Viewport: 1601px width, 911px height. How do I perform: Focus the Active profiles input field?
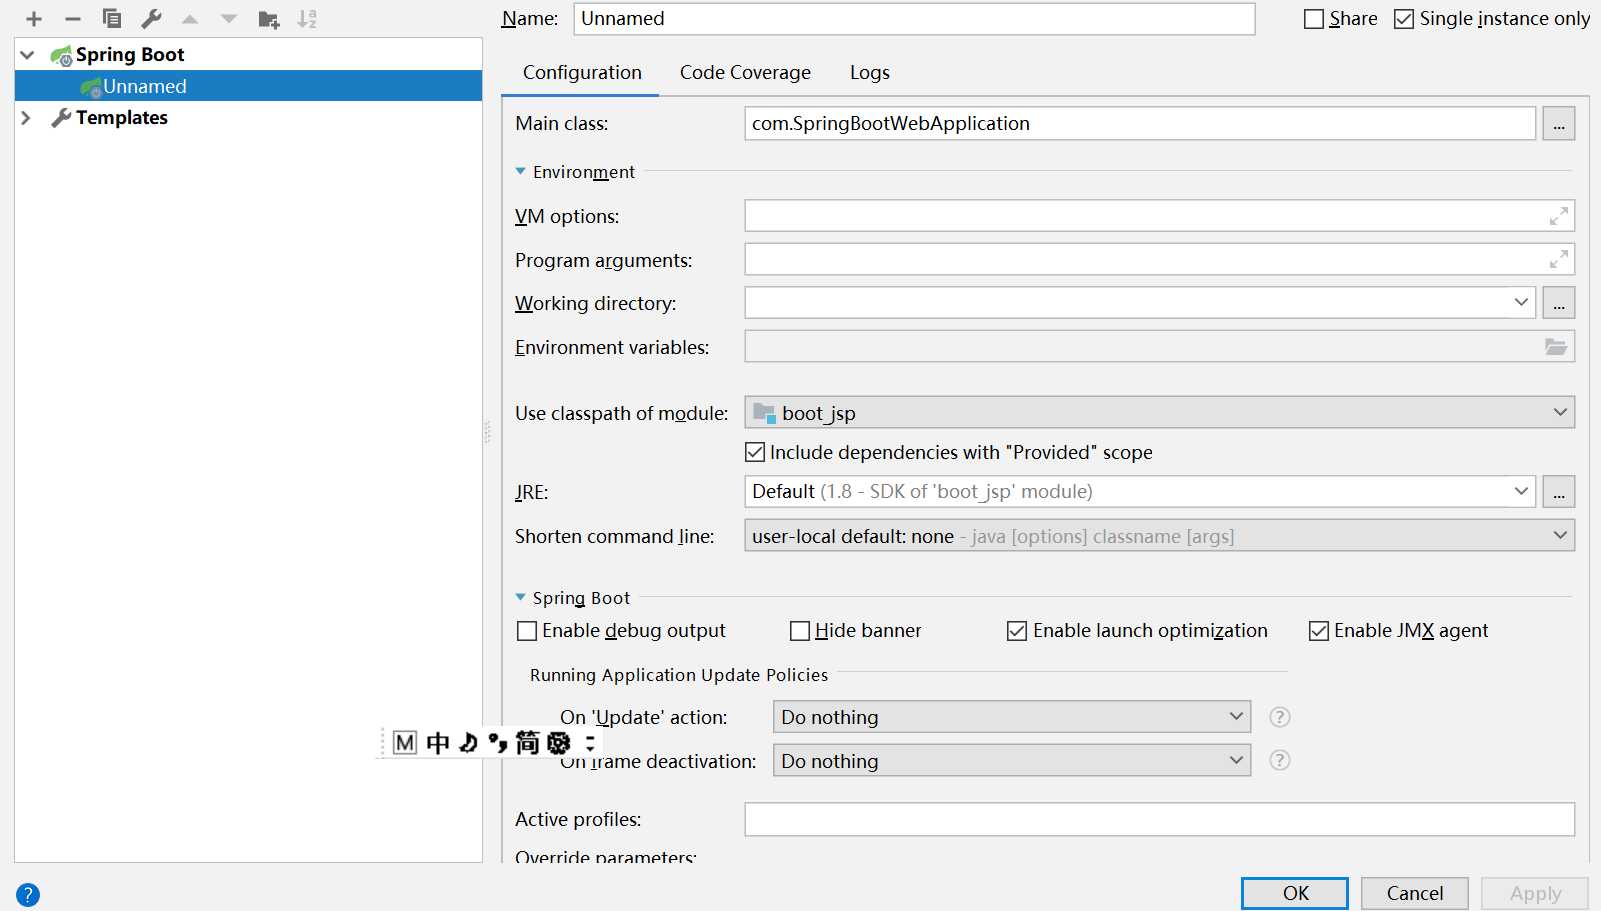click(1160, 819)
